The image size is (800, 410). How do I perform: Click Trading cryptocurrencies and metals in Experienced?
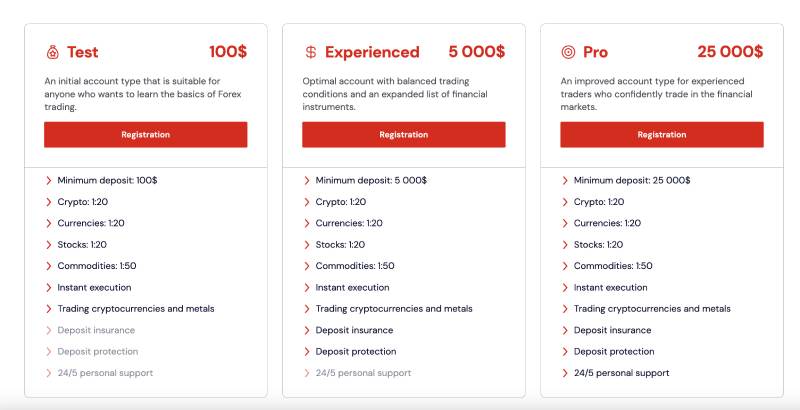pos(394,309)
